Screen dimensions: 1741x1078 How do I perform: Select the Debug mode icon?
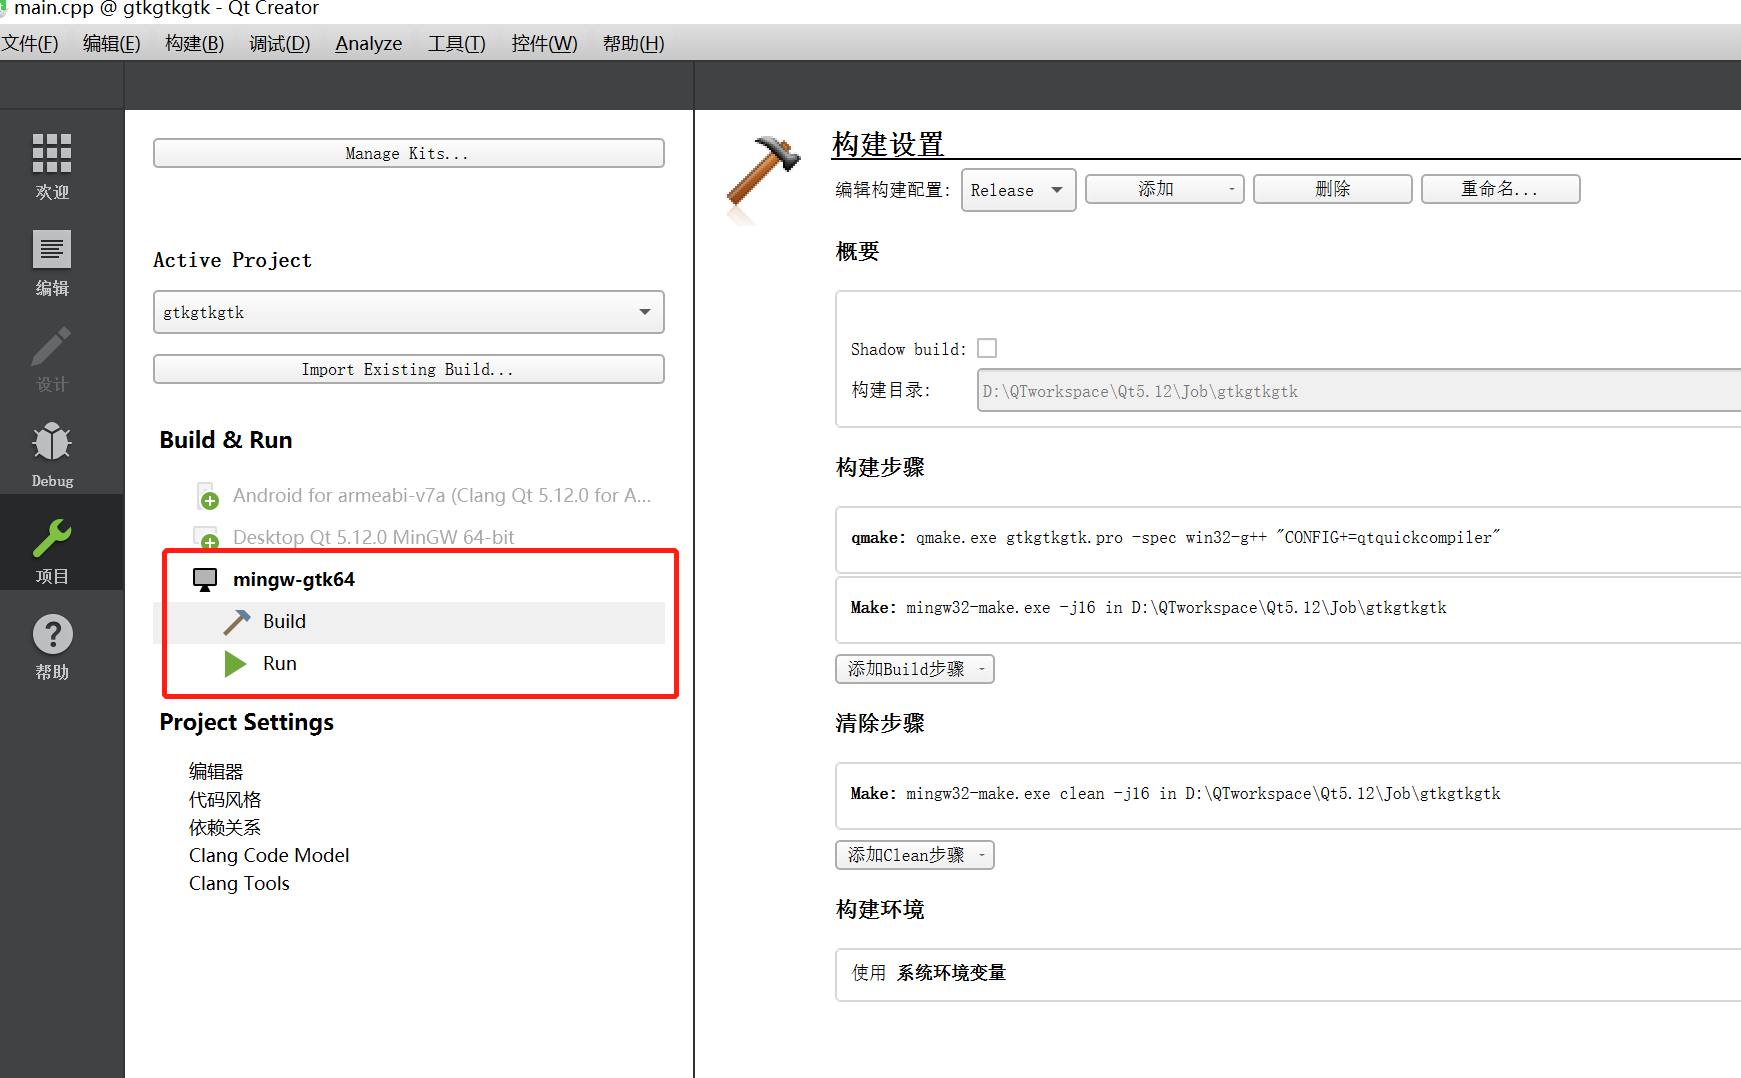[51, 452]
